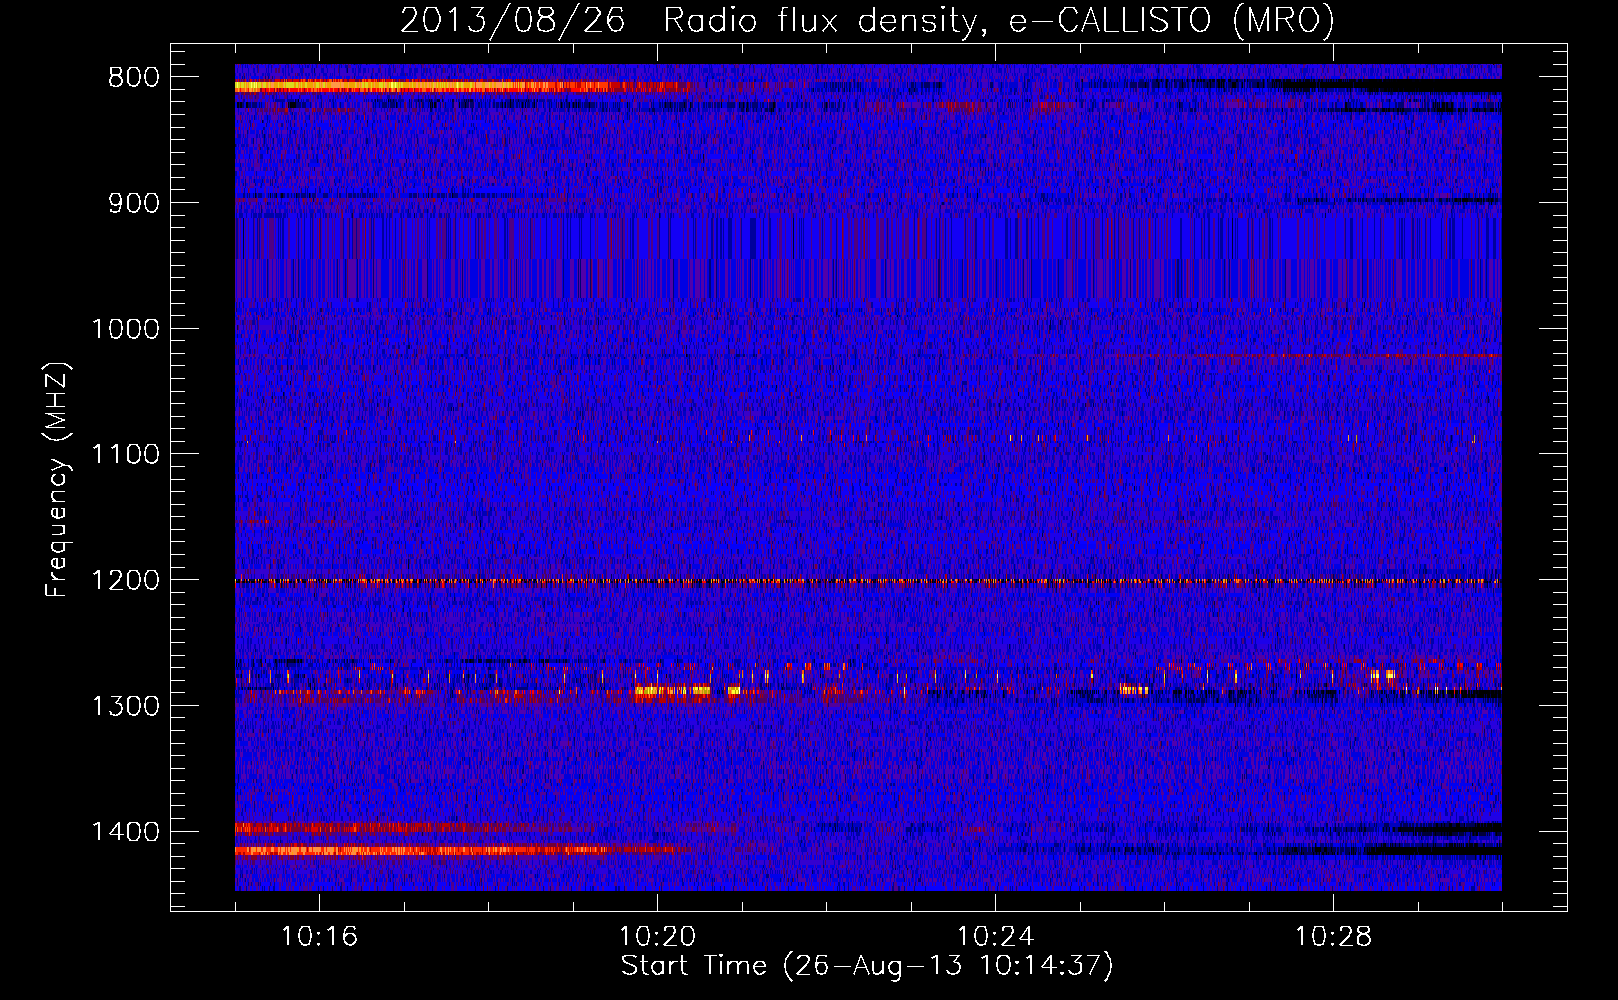Click the 1300 frequency tick label
This screenshot has height=1000, width=1618.
(x=125, y=706)
